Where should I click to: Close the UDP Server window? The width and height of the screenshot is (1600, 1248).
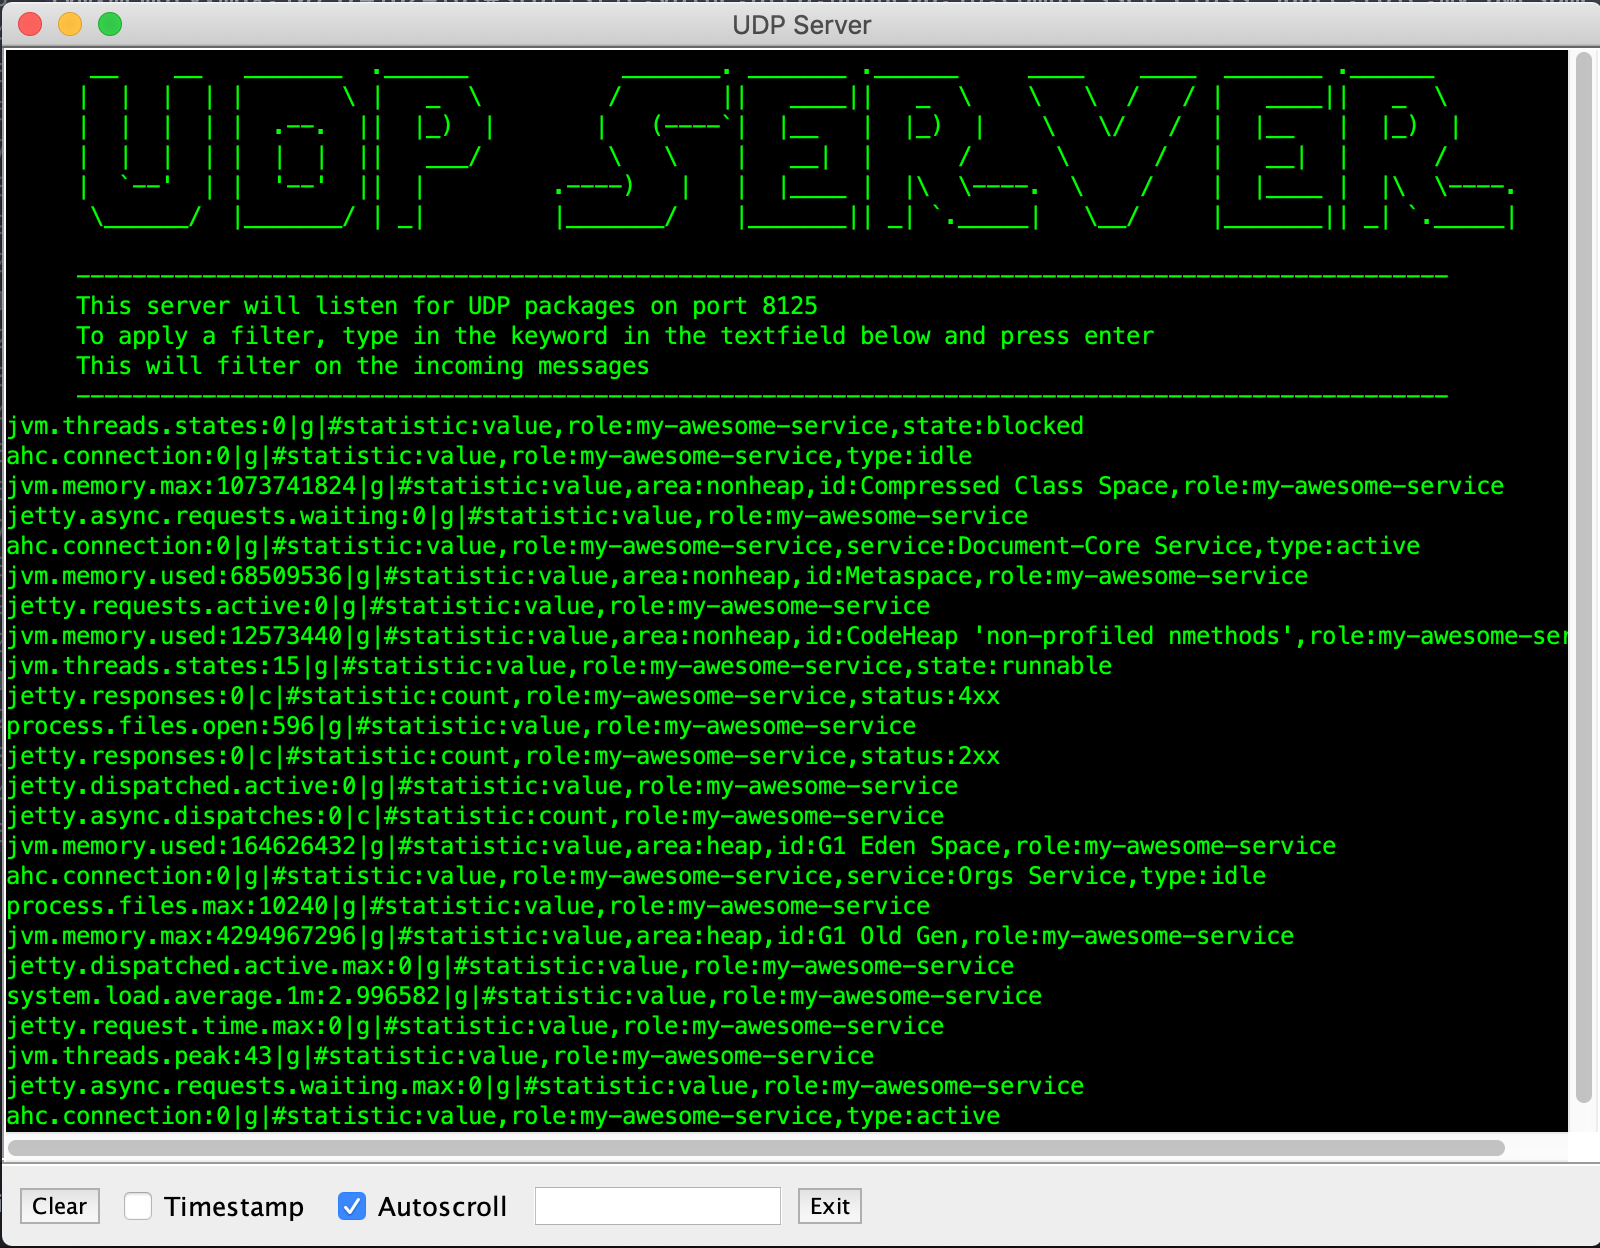point(30,24)
